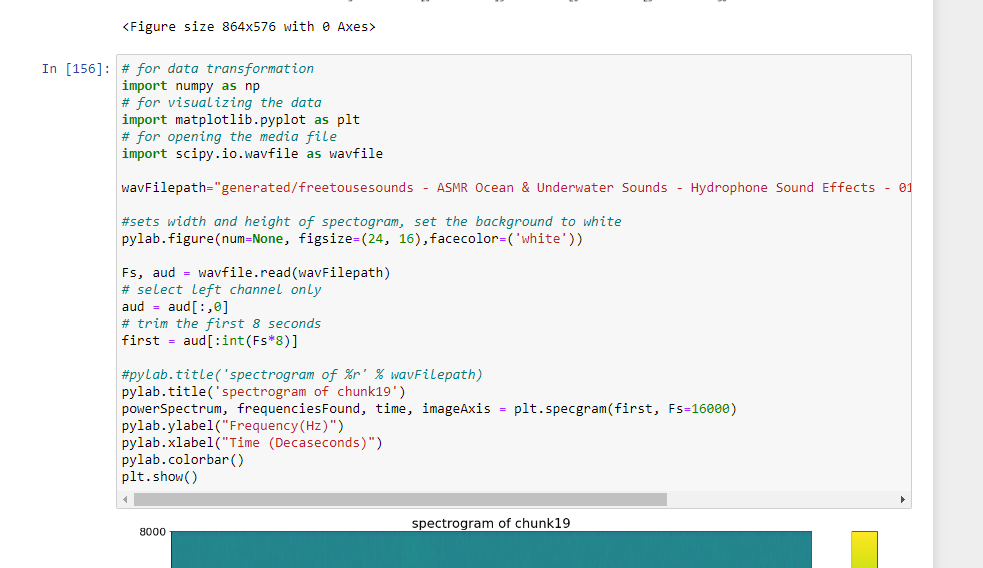This screenshot has height=568, width=983.
Task: Click the '# for data transformation' comment line
Action: tap(218, 69)
